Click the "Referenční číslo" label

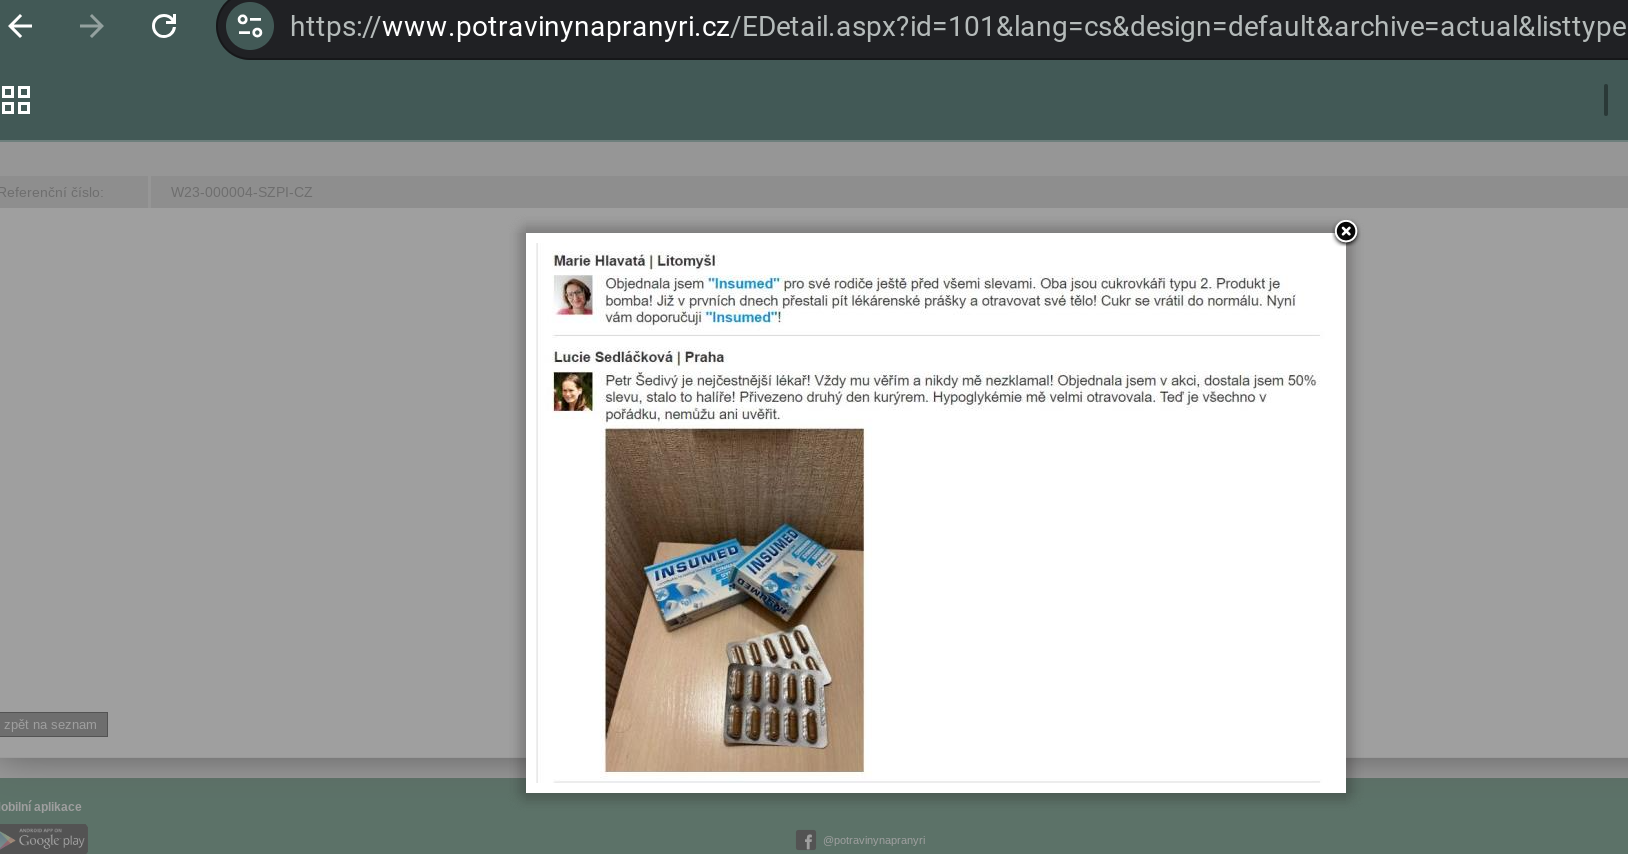(51, 192)
